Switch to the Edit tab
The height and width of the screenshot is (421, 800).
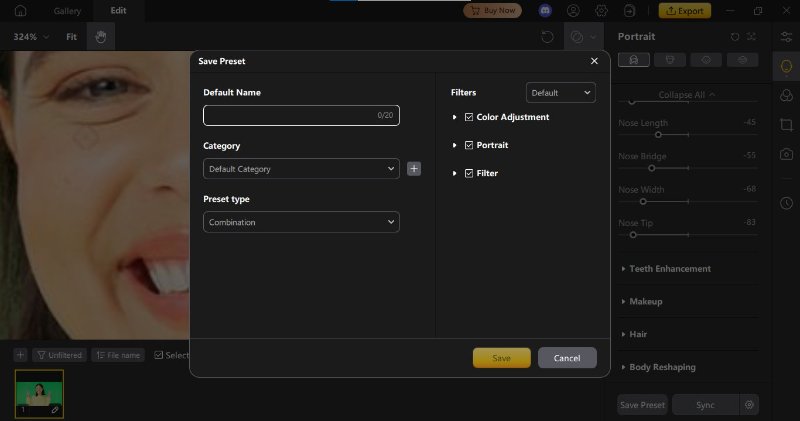pyautogui.click(x=118, y=11)
